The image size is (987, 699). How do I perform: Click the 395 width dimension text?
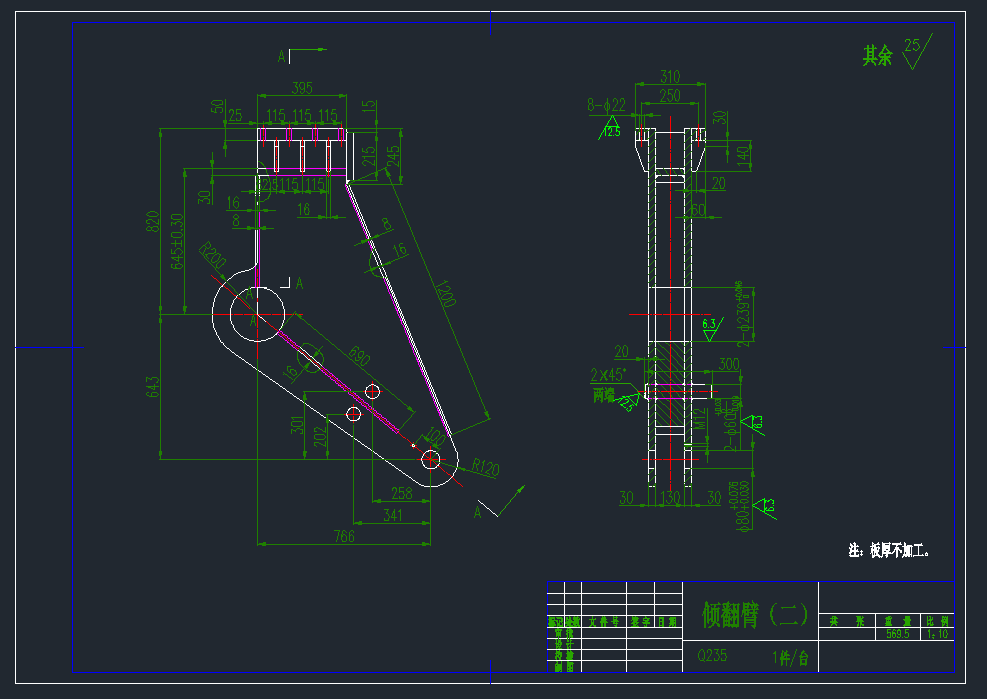(x=302, y=88)
